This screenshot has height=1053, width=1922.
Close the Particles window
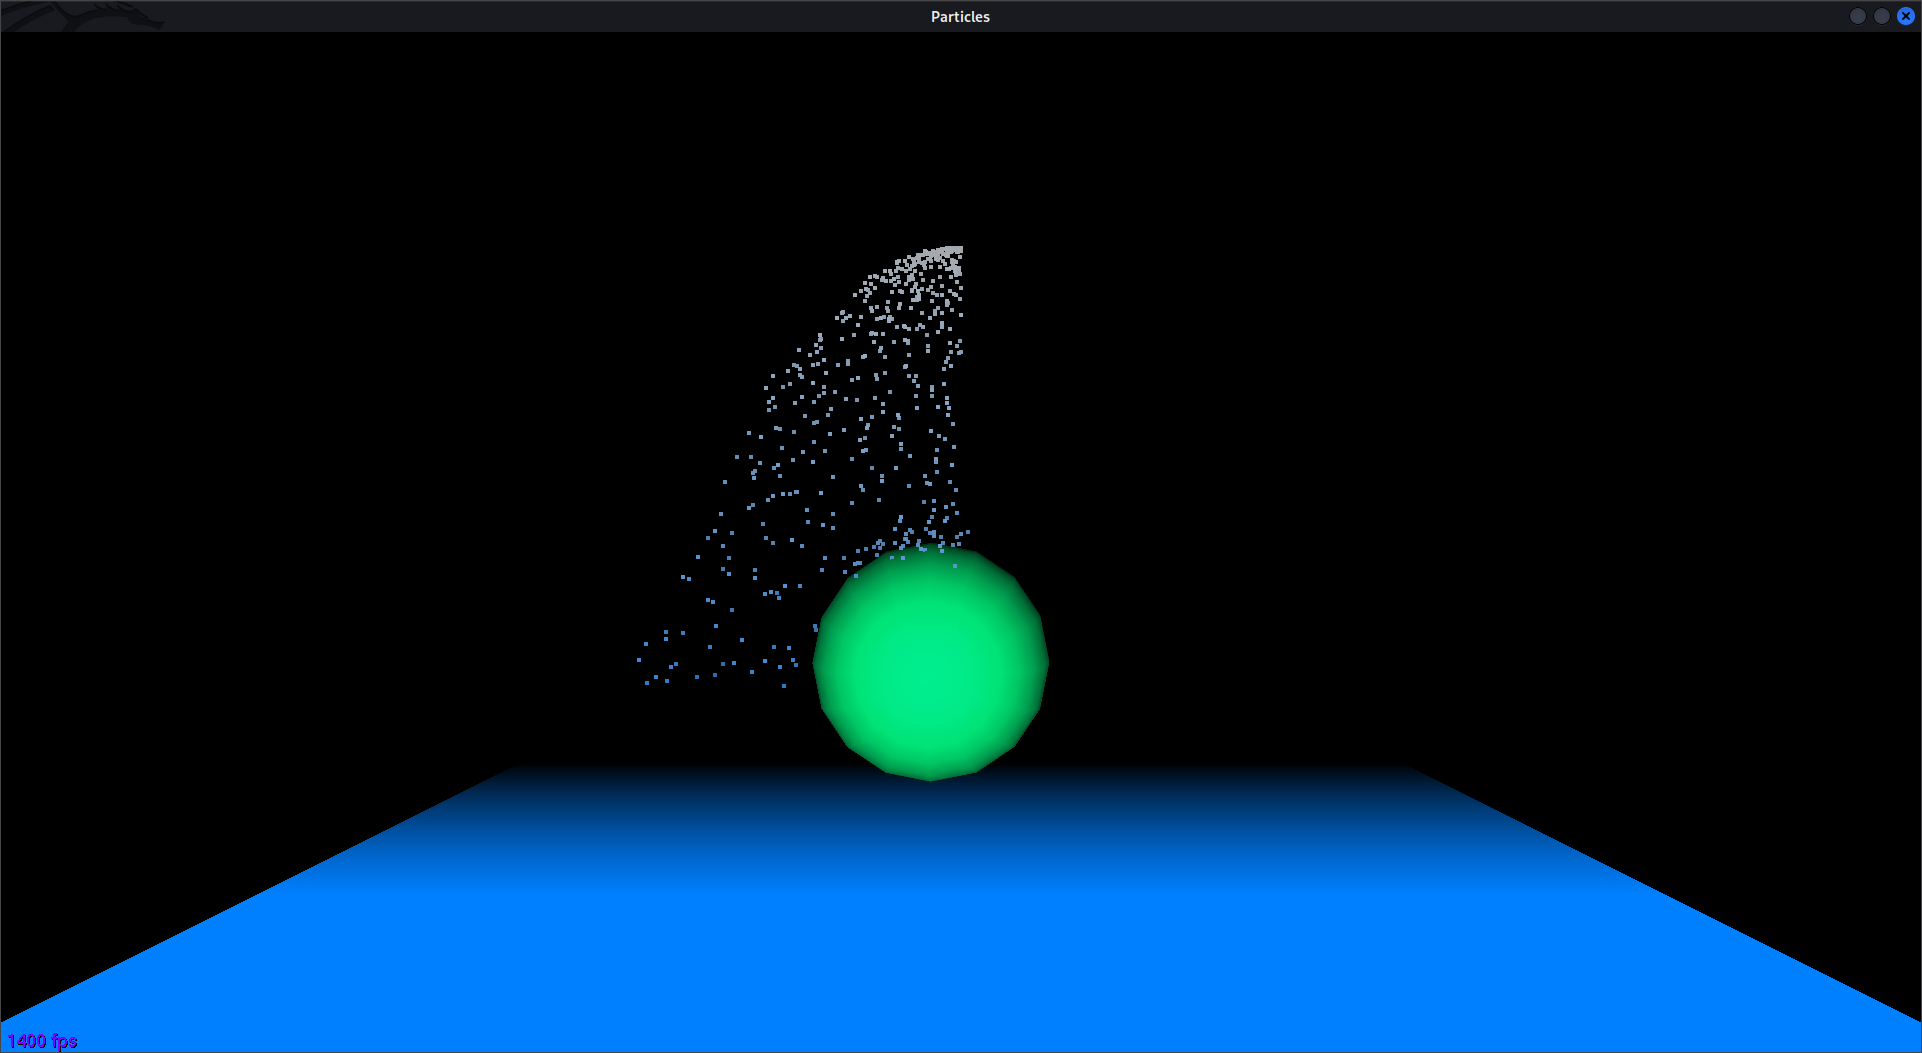point(1906,16)
